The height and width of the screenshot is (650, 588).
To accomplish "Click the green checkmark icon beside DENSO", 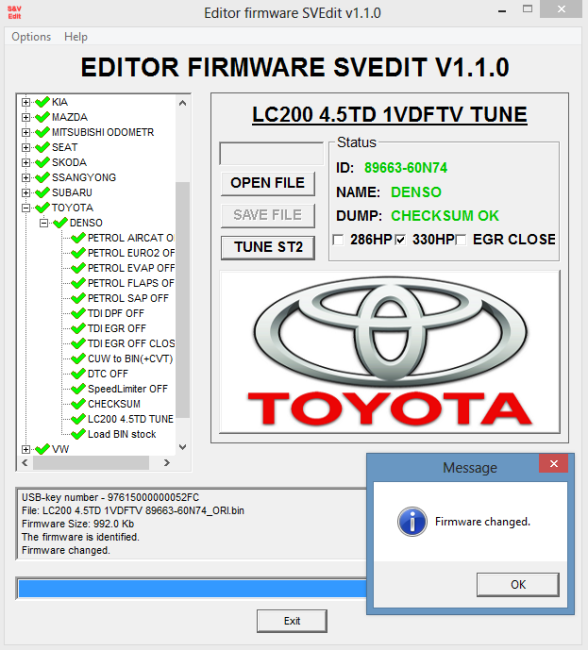I will point(61,223).
